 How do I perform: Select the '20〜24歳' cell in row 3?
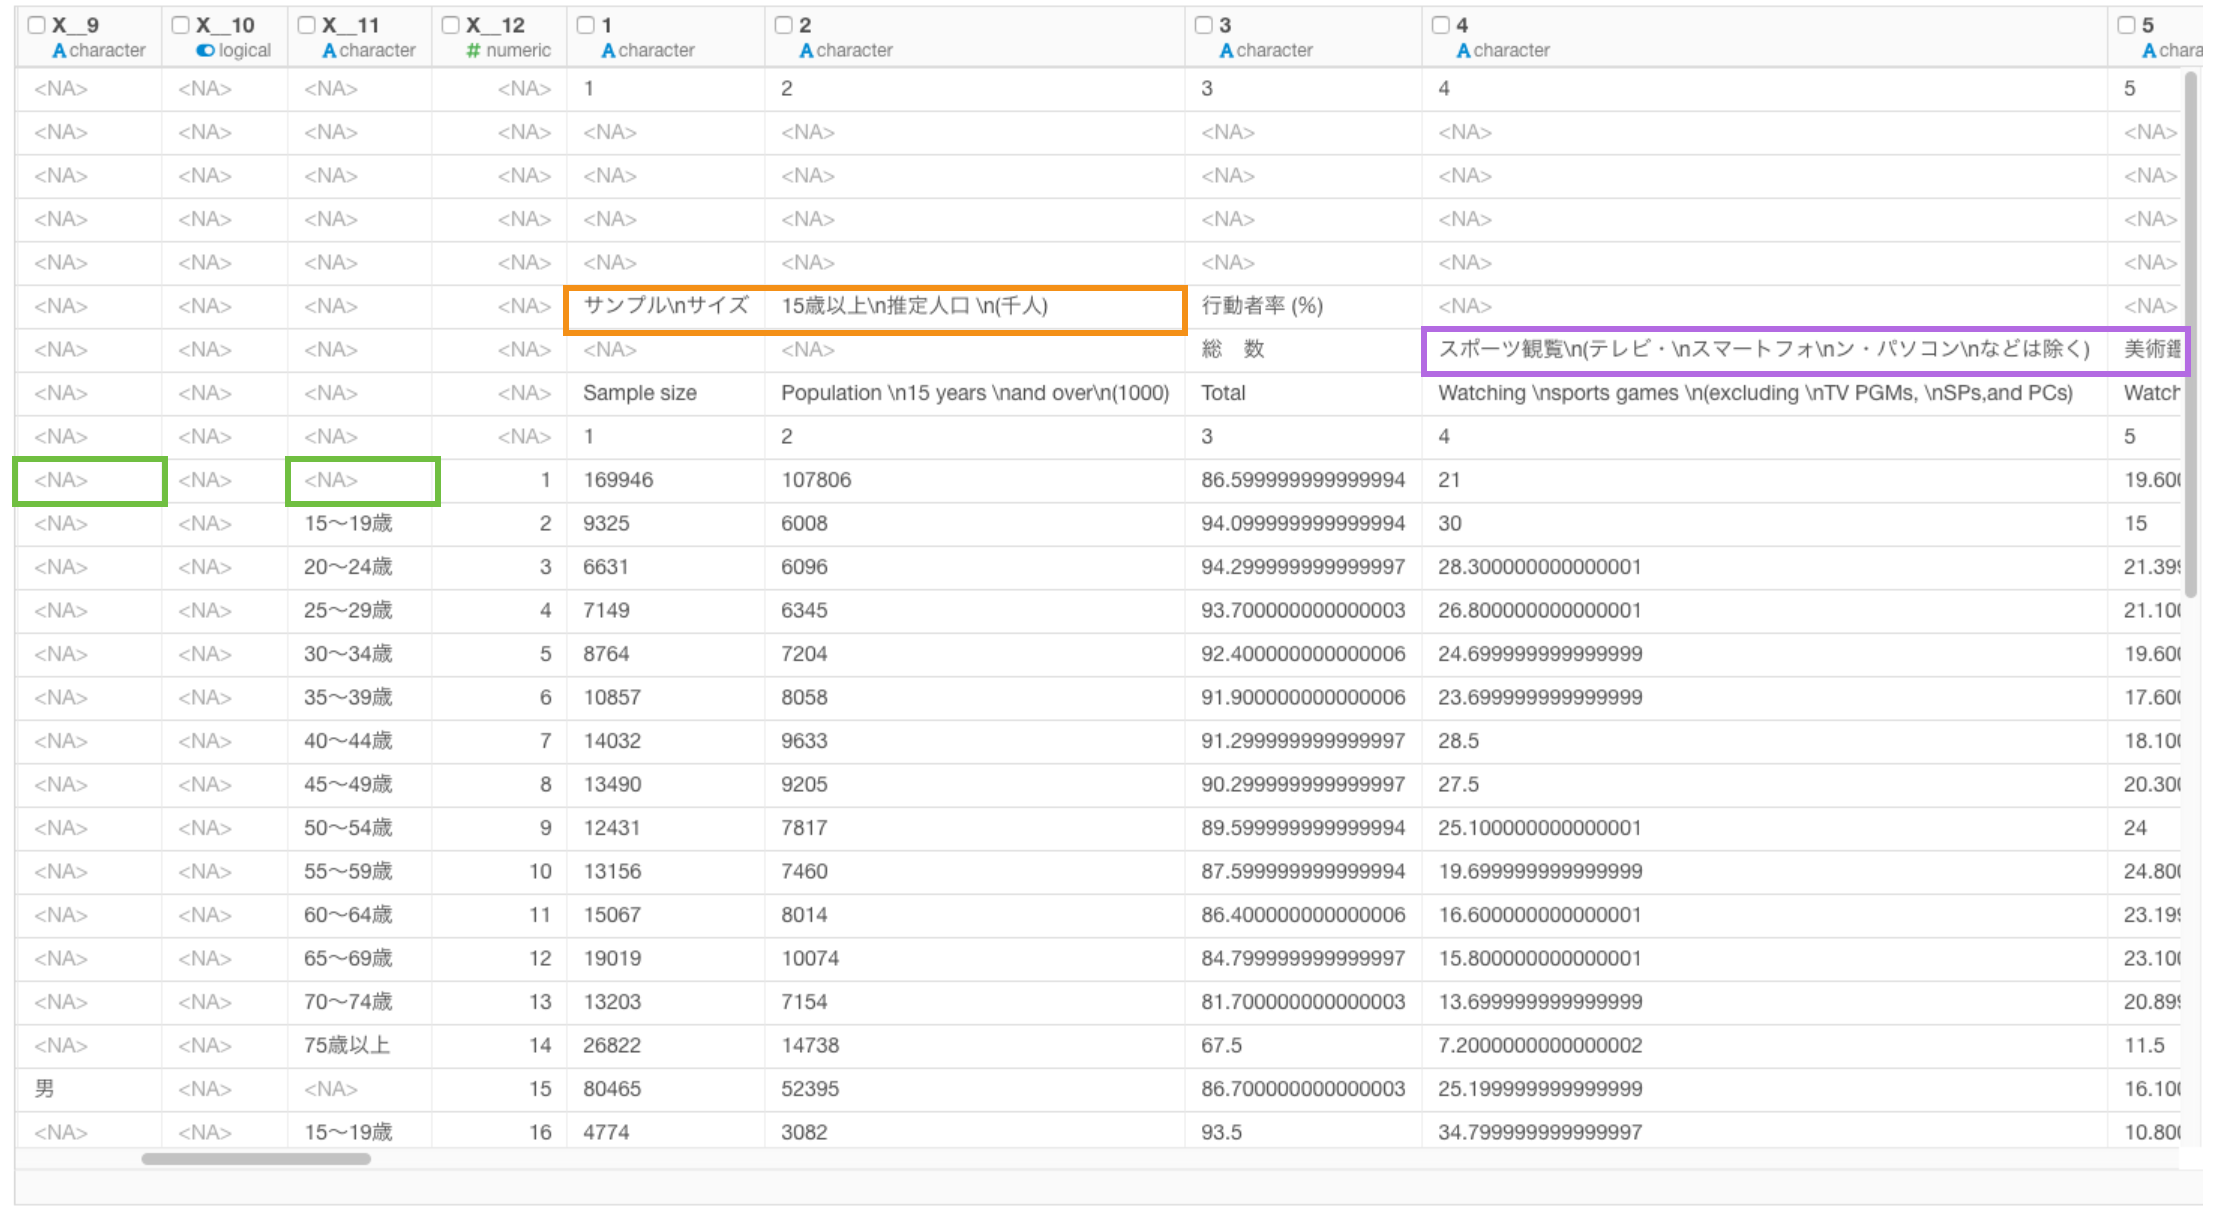[x=360, y=567]
